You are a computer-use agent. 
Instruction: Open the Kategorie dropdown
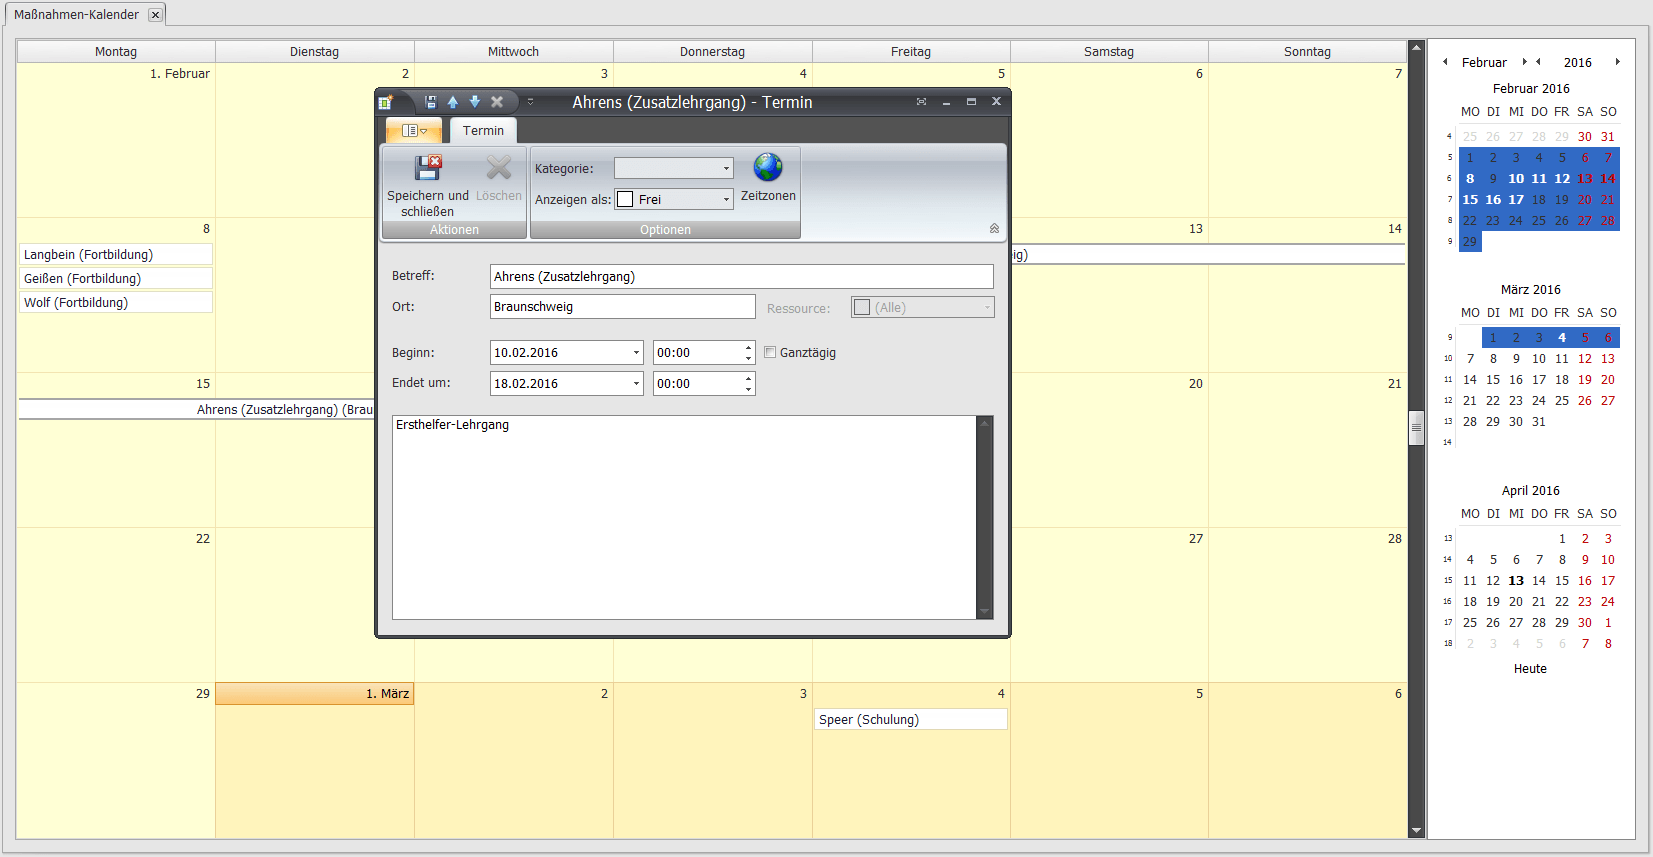pos(726,169)
